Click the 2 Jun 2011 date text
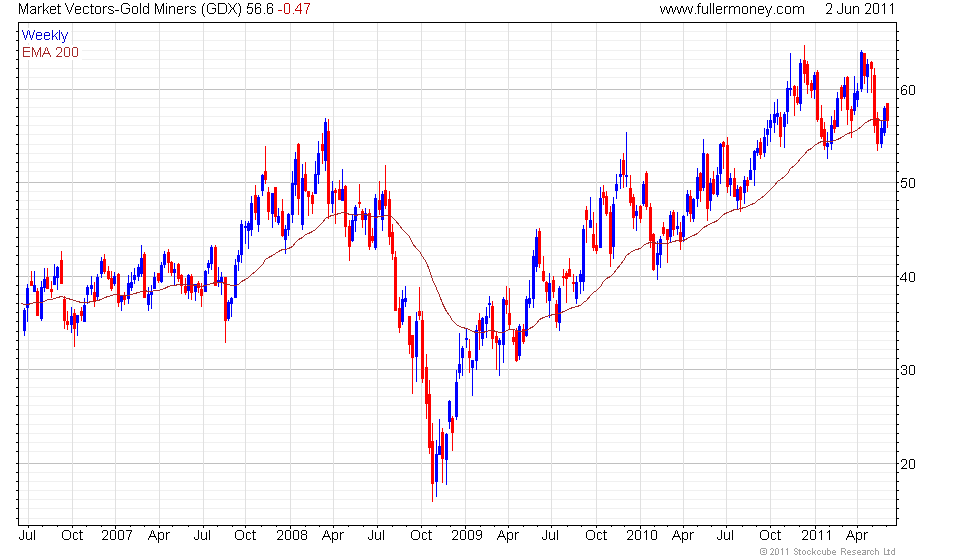Screen dimensions: 980x560 click(x=860, y=9)
